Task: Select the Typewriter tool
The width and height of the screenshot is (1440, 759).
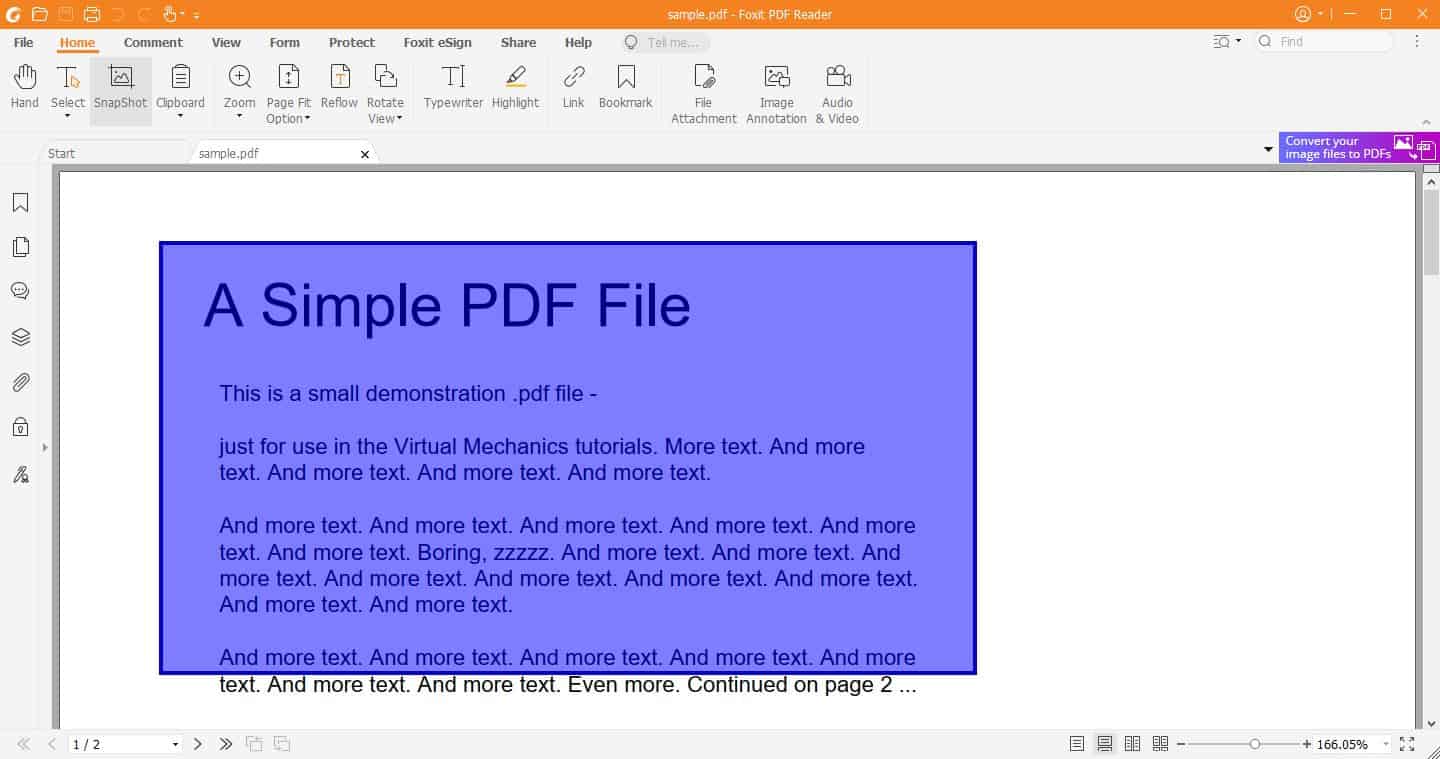Action: tap(453, 87)
